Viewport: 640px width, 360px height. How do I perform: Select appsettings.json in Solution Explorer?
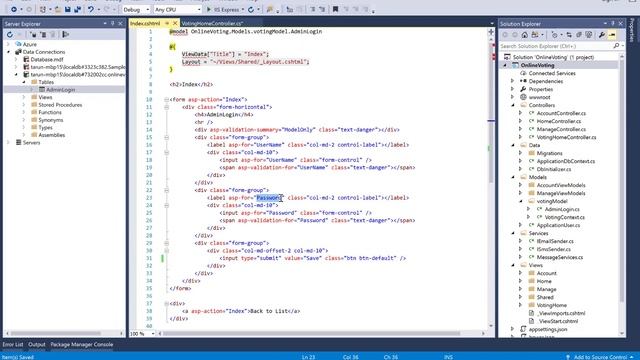pos(548,329)
